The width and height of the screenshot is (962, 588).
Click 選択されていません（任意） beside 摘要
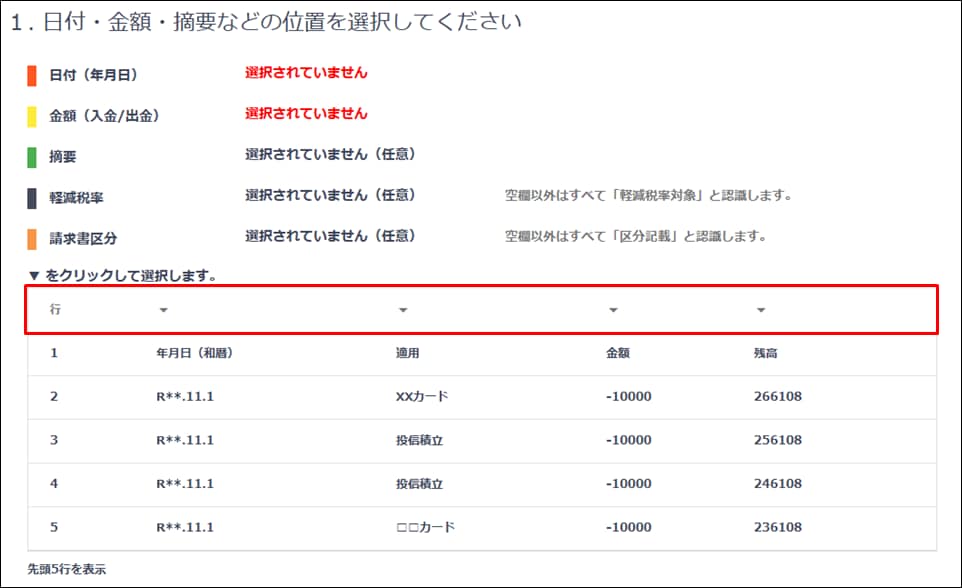pyautogui.click(x=331, y=154)
